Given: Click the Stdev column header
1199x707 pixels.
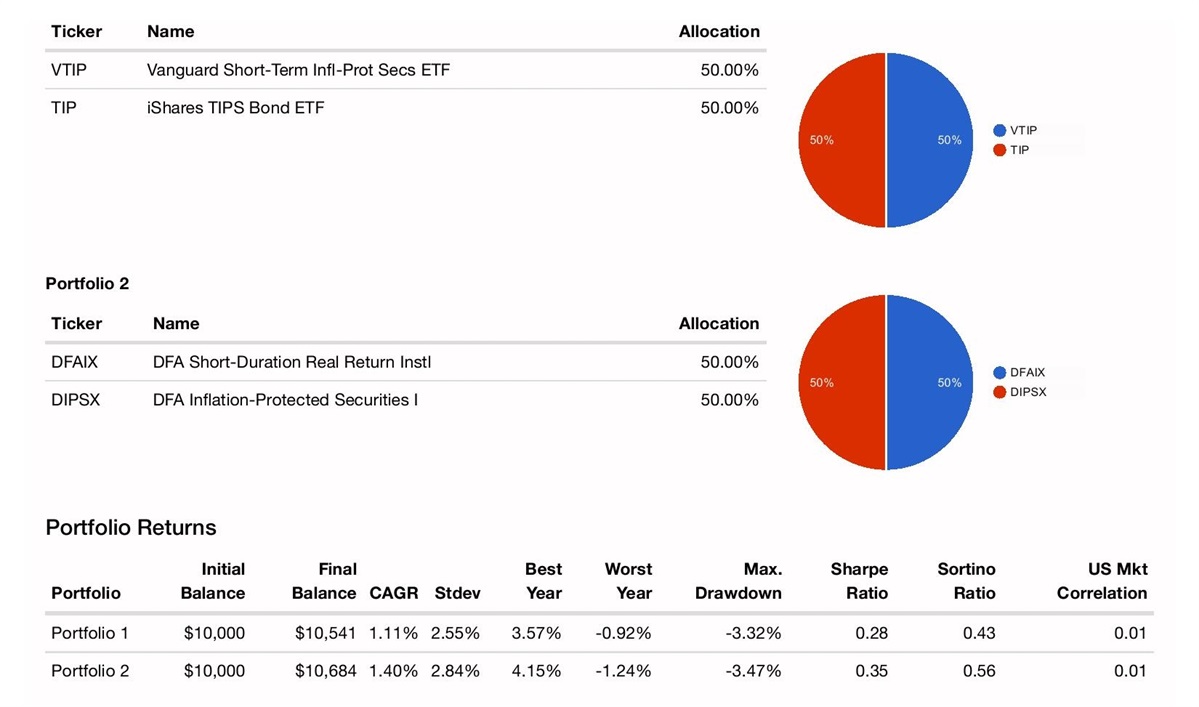Looking at the screenshot, I should click(x=457, y=593).
